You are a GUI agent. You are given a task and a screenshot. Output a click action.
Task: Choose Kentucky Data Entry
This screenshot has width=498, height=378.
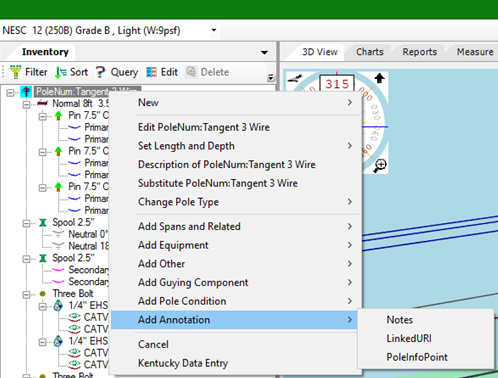tap(235, 363)
